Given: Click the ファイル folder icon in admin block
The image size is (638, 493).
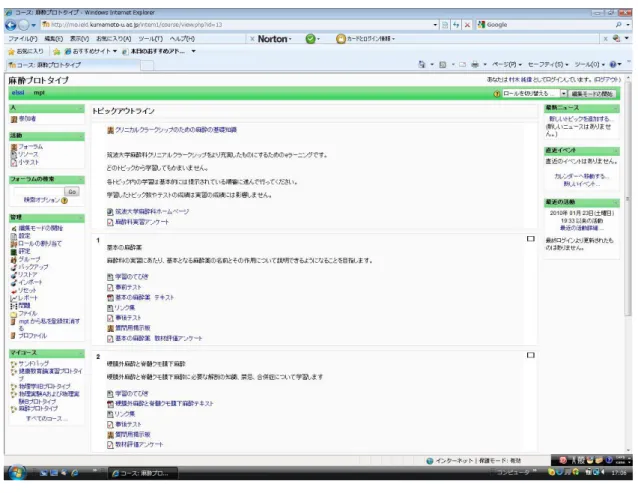Looking at the screenshot, I should tap(14, 314).
